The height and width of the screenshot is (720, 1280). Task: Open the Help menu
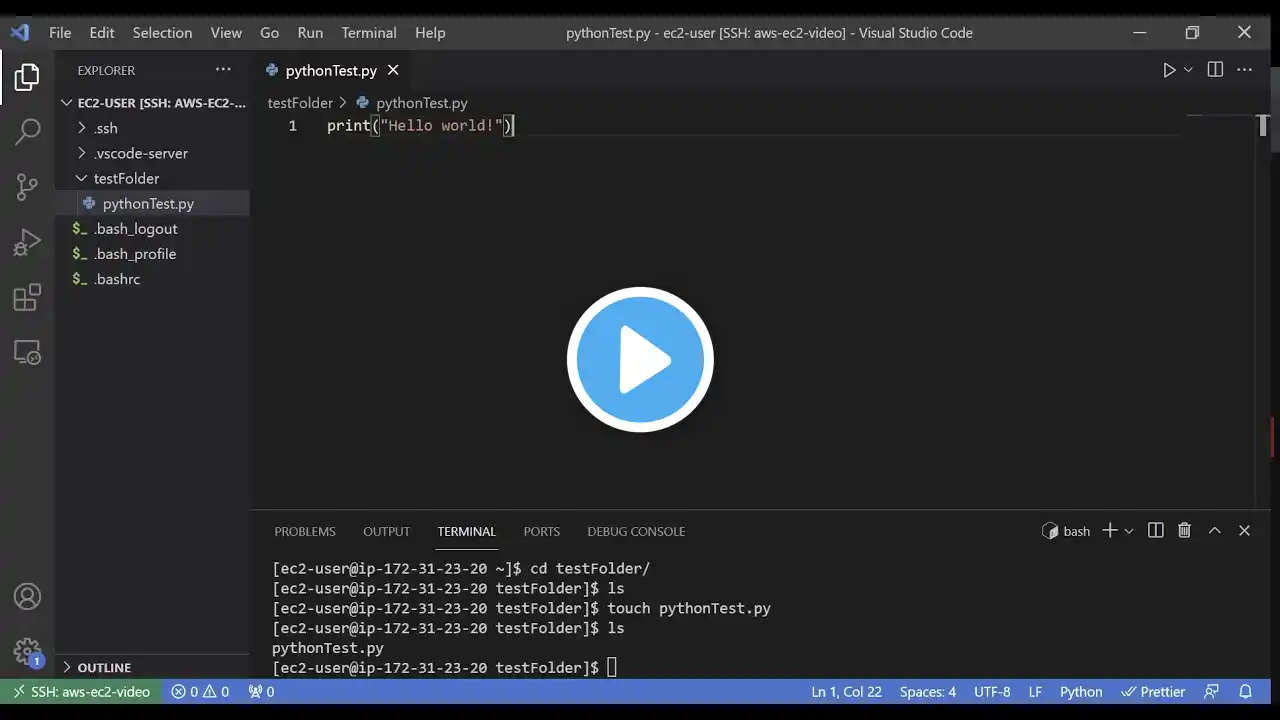point(430,32)
